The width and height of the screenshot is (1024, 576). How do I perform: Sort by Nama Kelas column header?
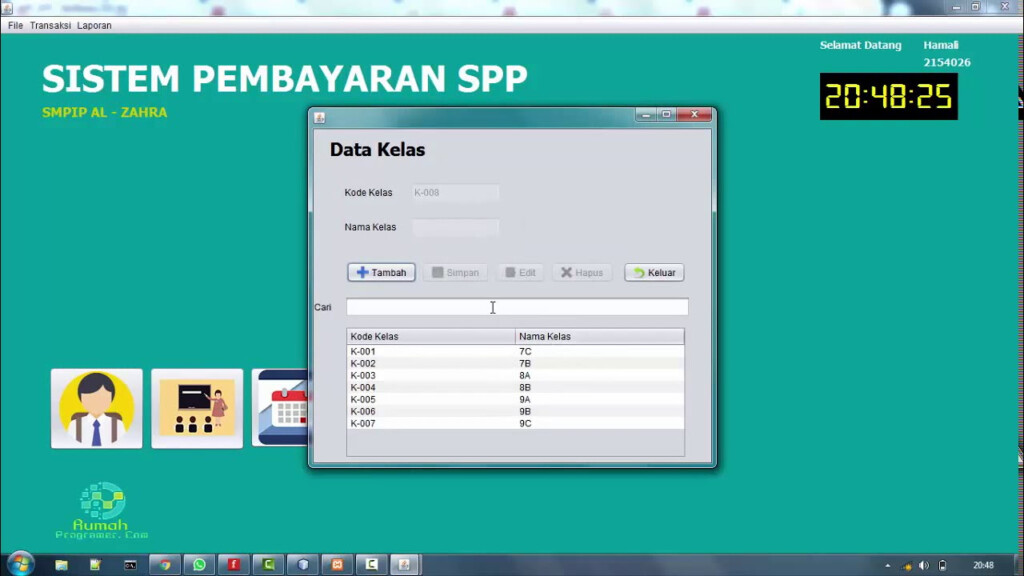coord(600,336)
